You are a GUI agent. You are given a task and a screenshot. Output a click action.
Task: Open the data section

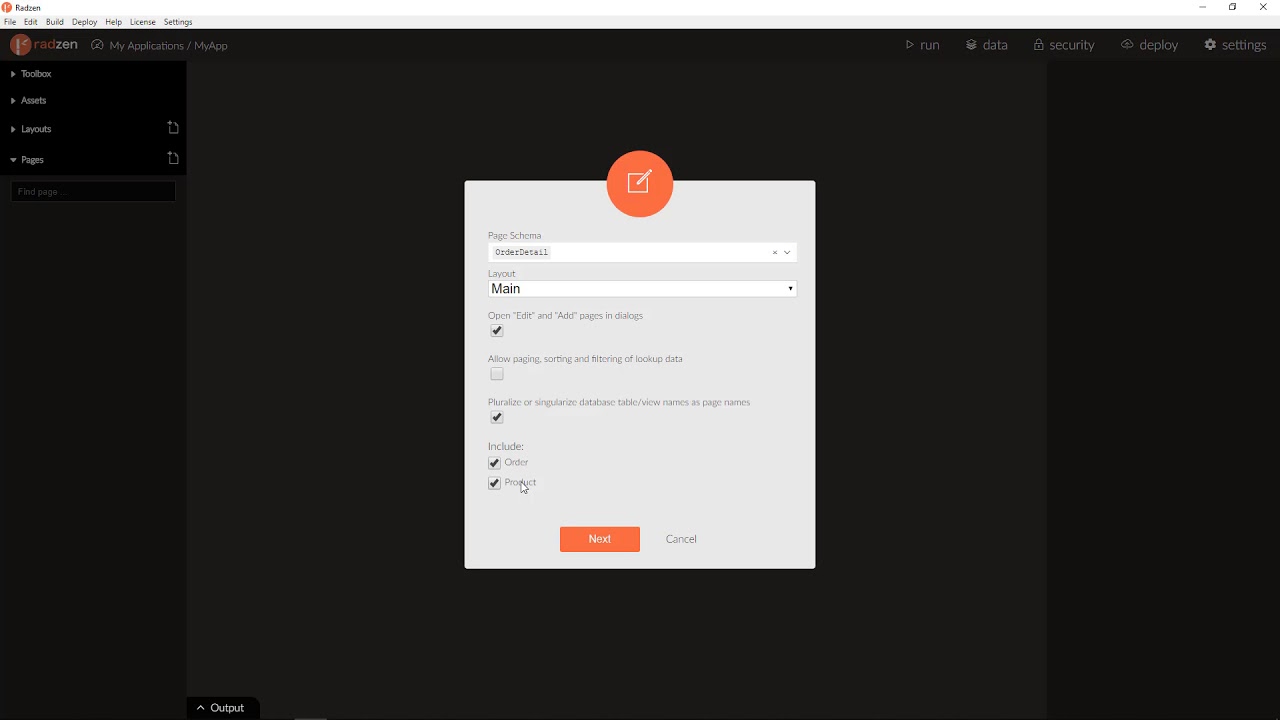pos(987,45)
